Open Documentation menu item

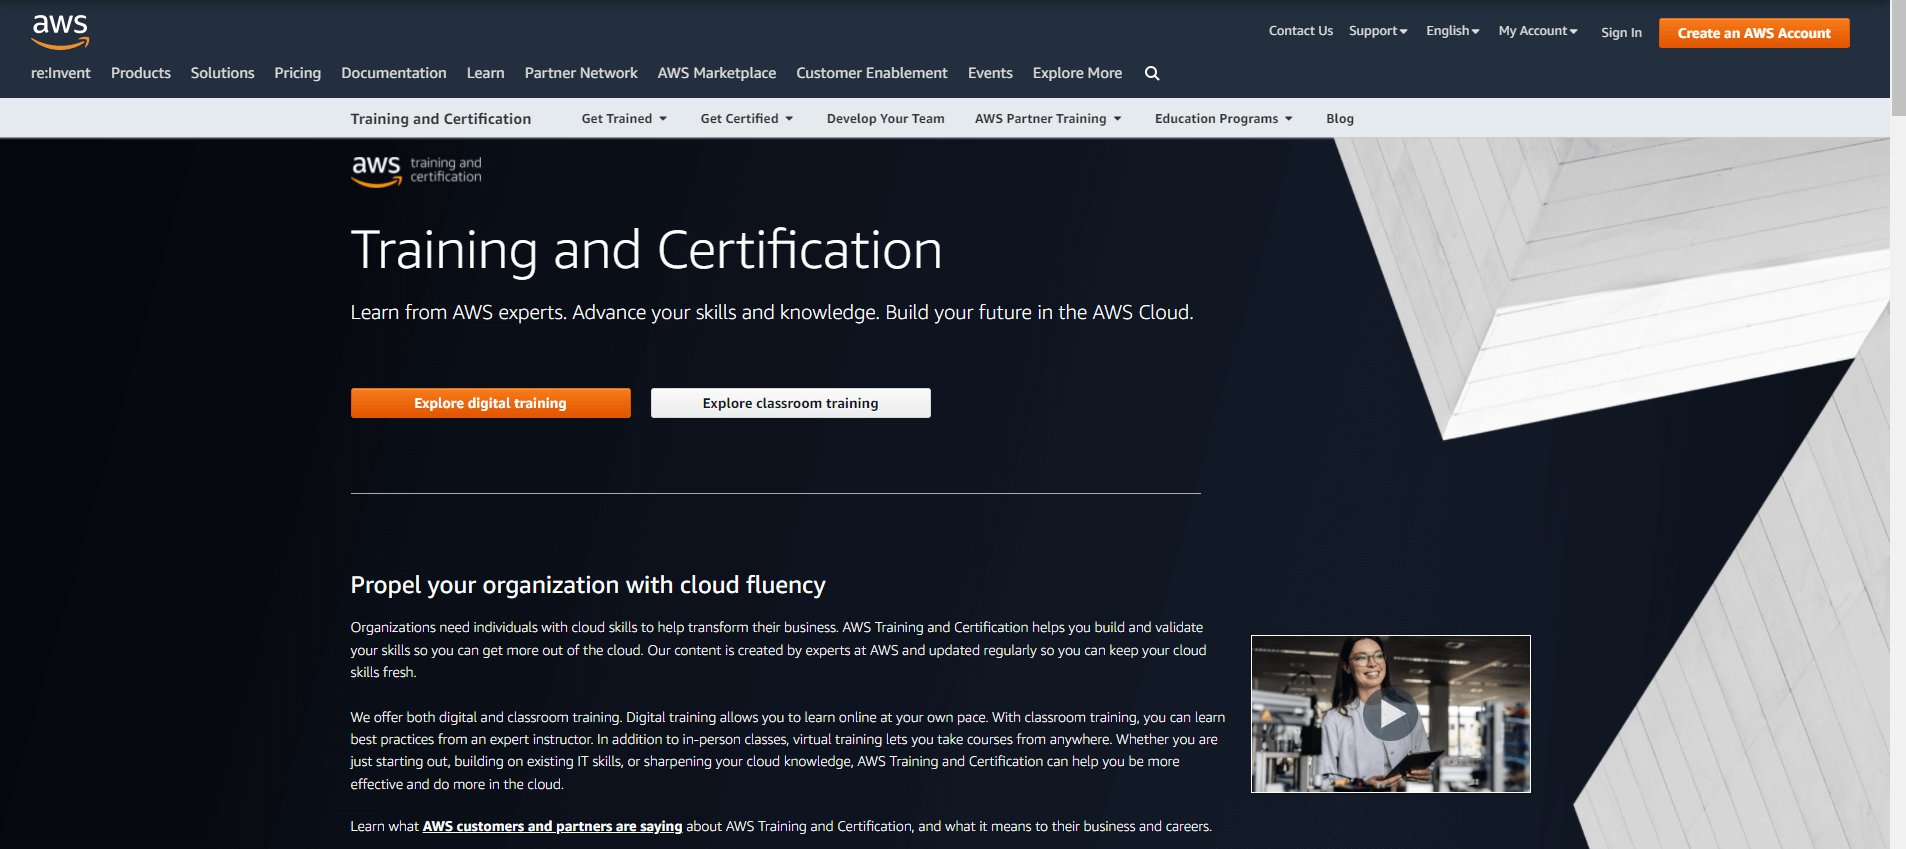coord(394,73)
